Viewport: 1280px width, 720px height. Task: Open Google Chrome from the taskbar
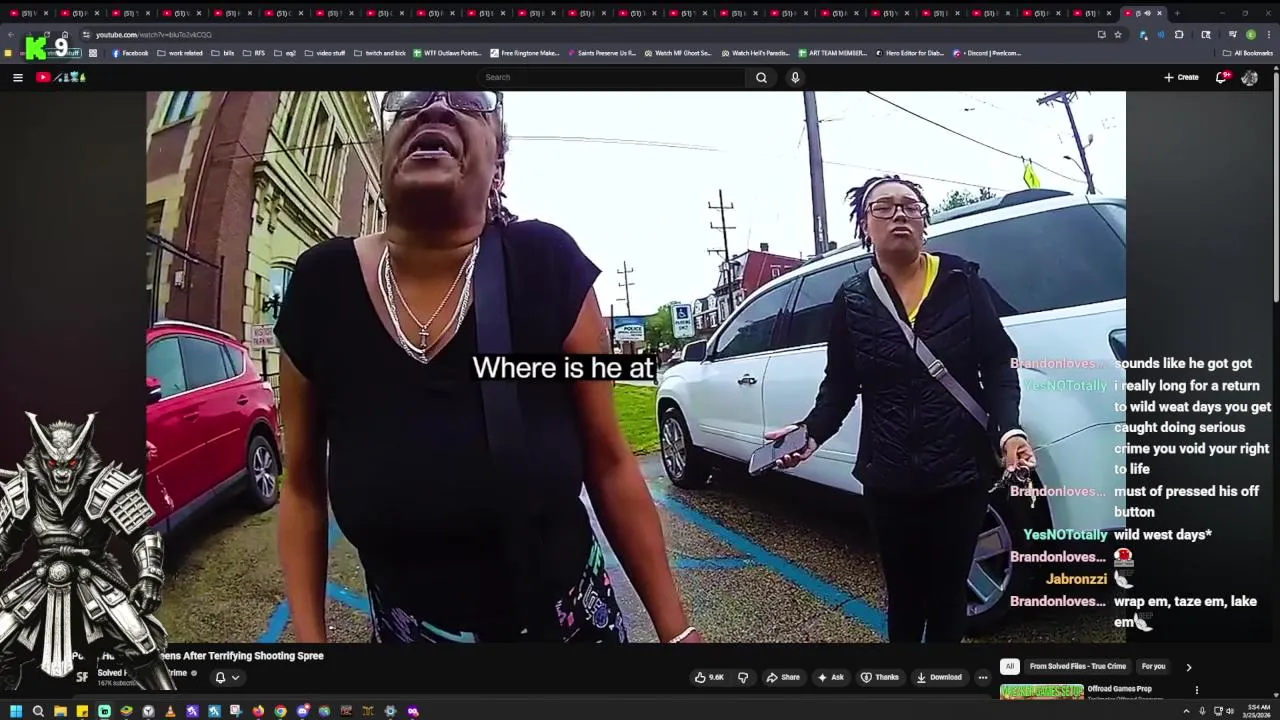tap(280, 711)
